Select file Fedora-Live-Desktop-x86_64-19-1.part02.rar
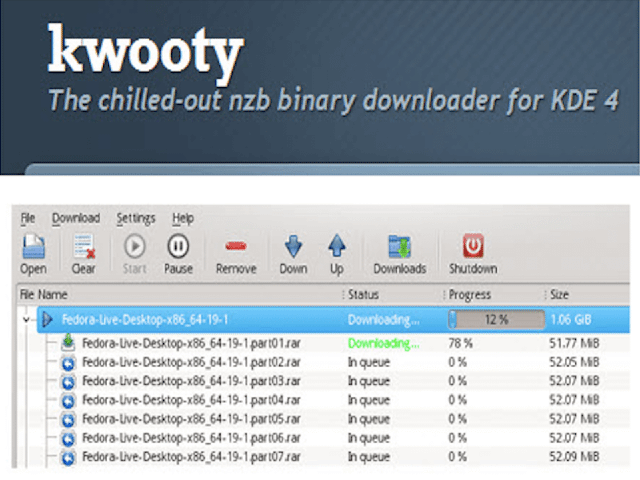Screen dimensions: 640x480 click(x=191, y=362)
